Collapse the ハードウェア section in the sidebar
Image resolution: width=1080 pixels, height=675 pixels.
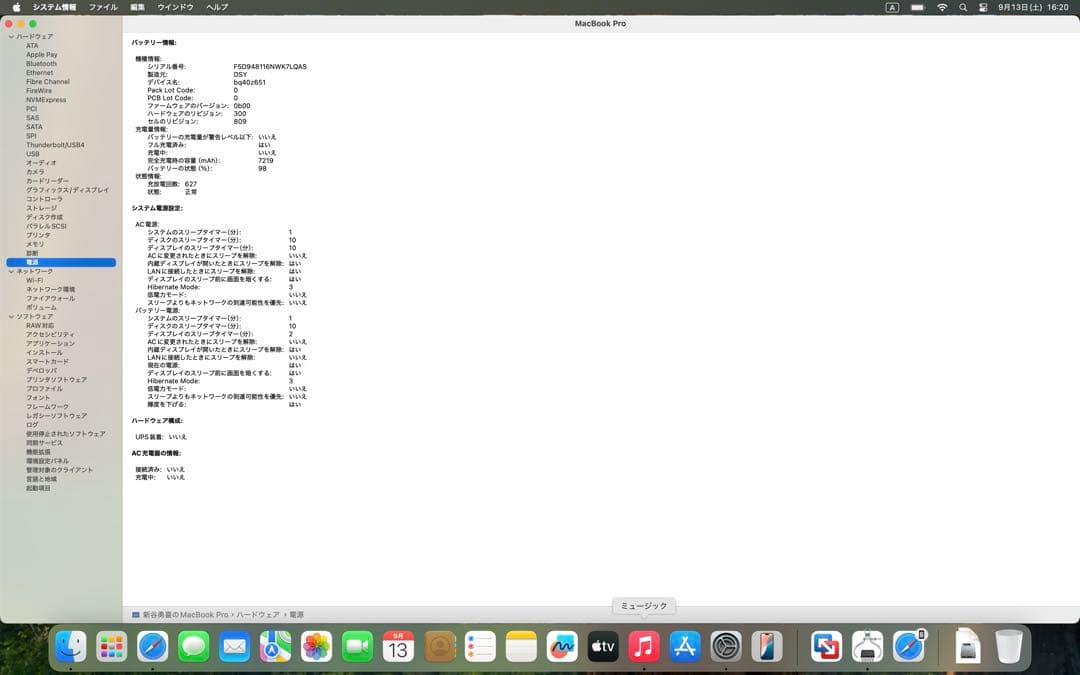(x=11, y=37)
